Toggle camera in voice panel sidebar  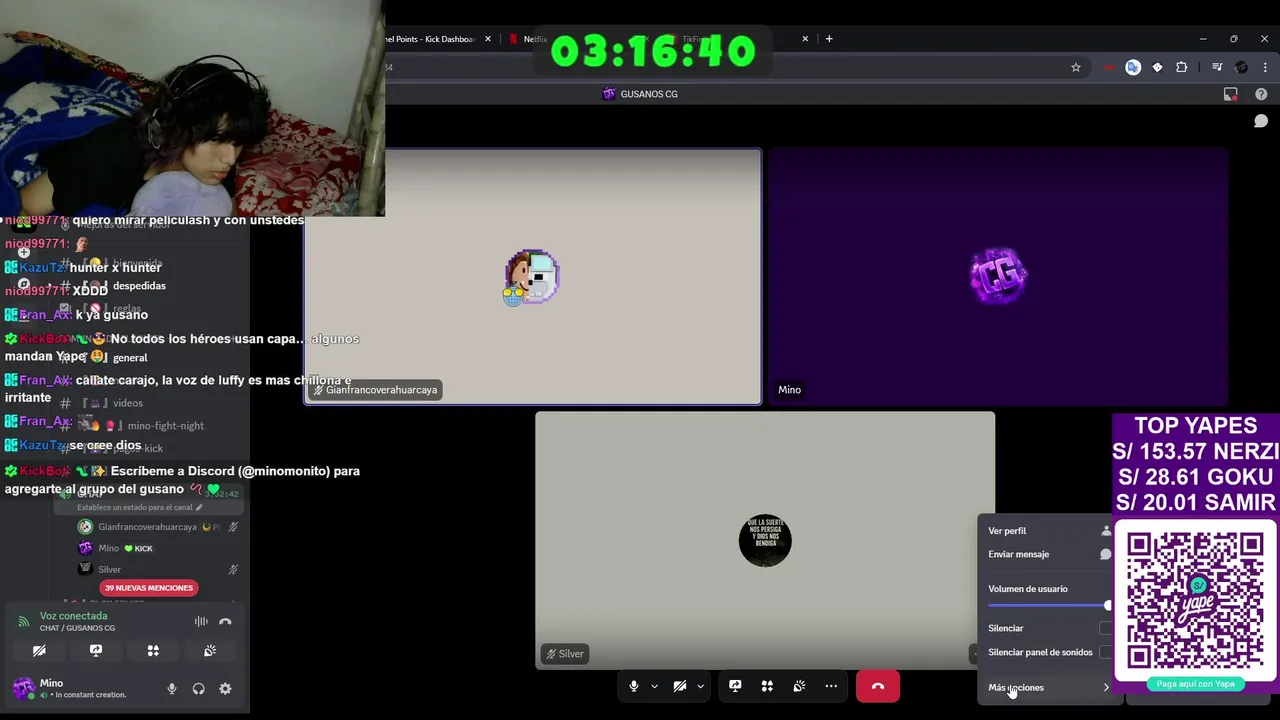pos(39,650)
